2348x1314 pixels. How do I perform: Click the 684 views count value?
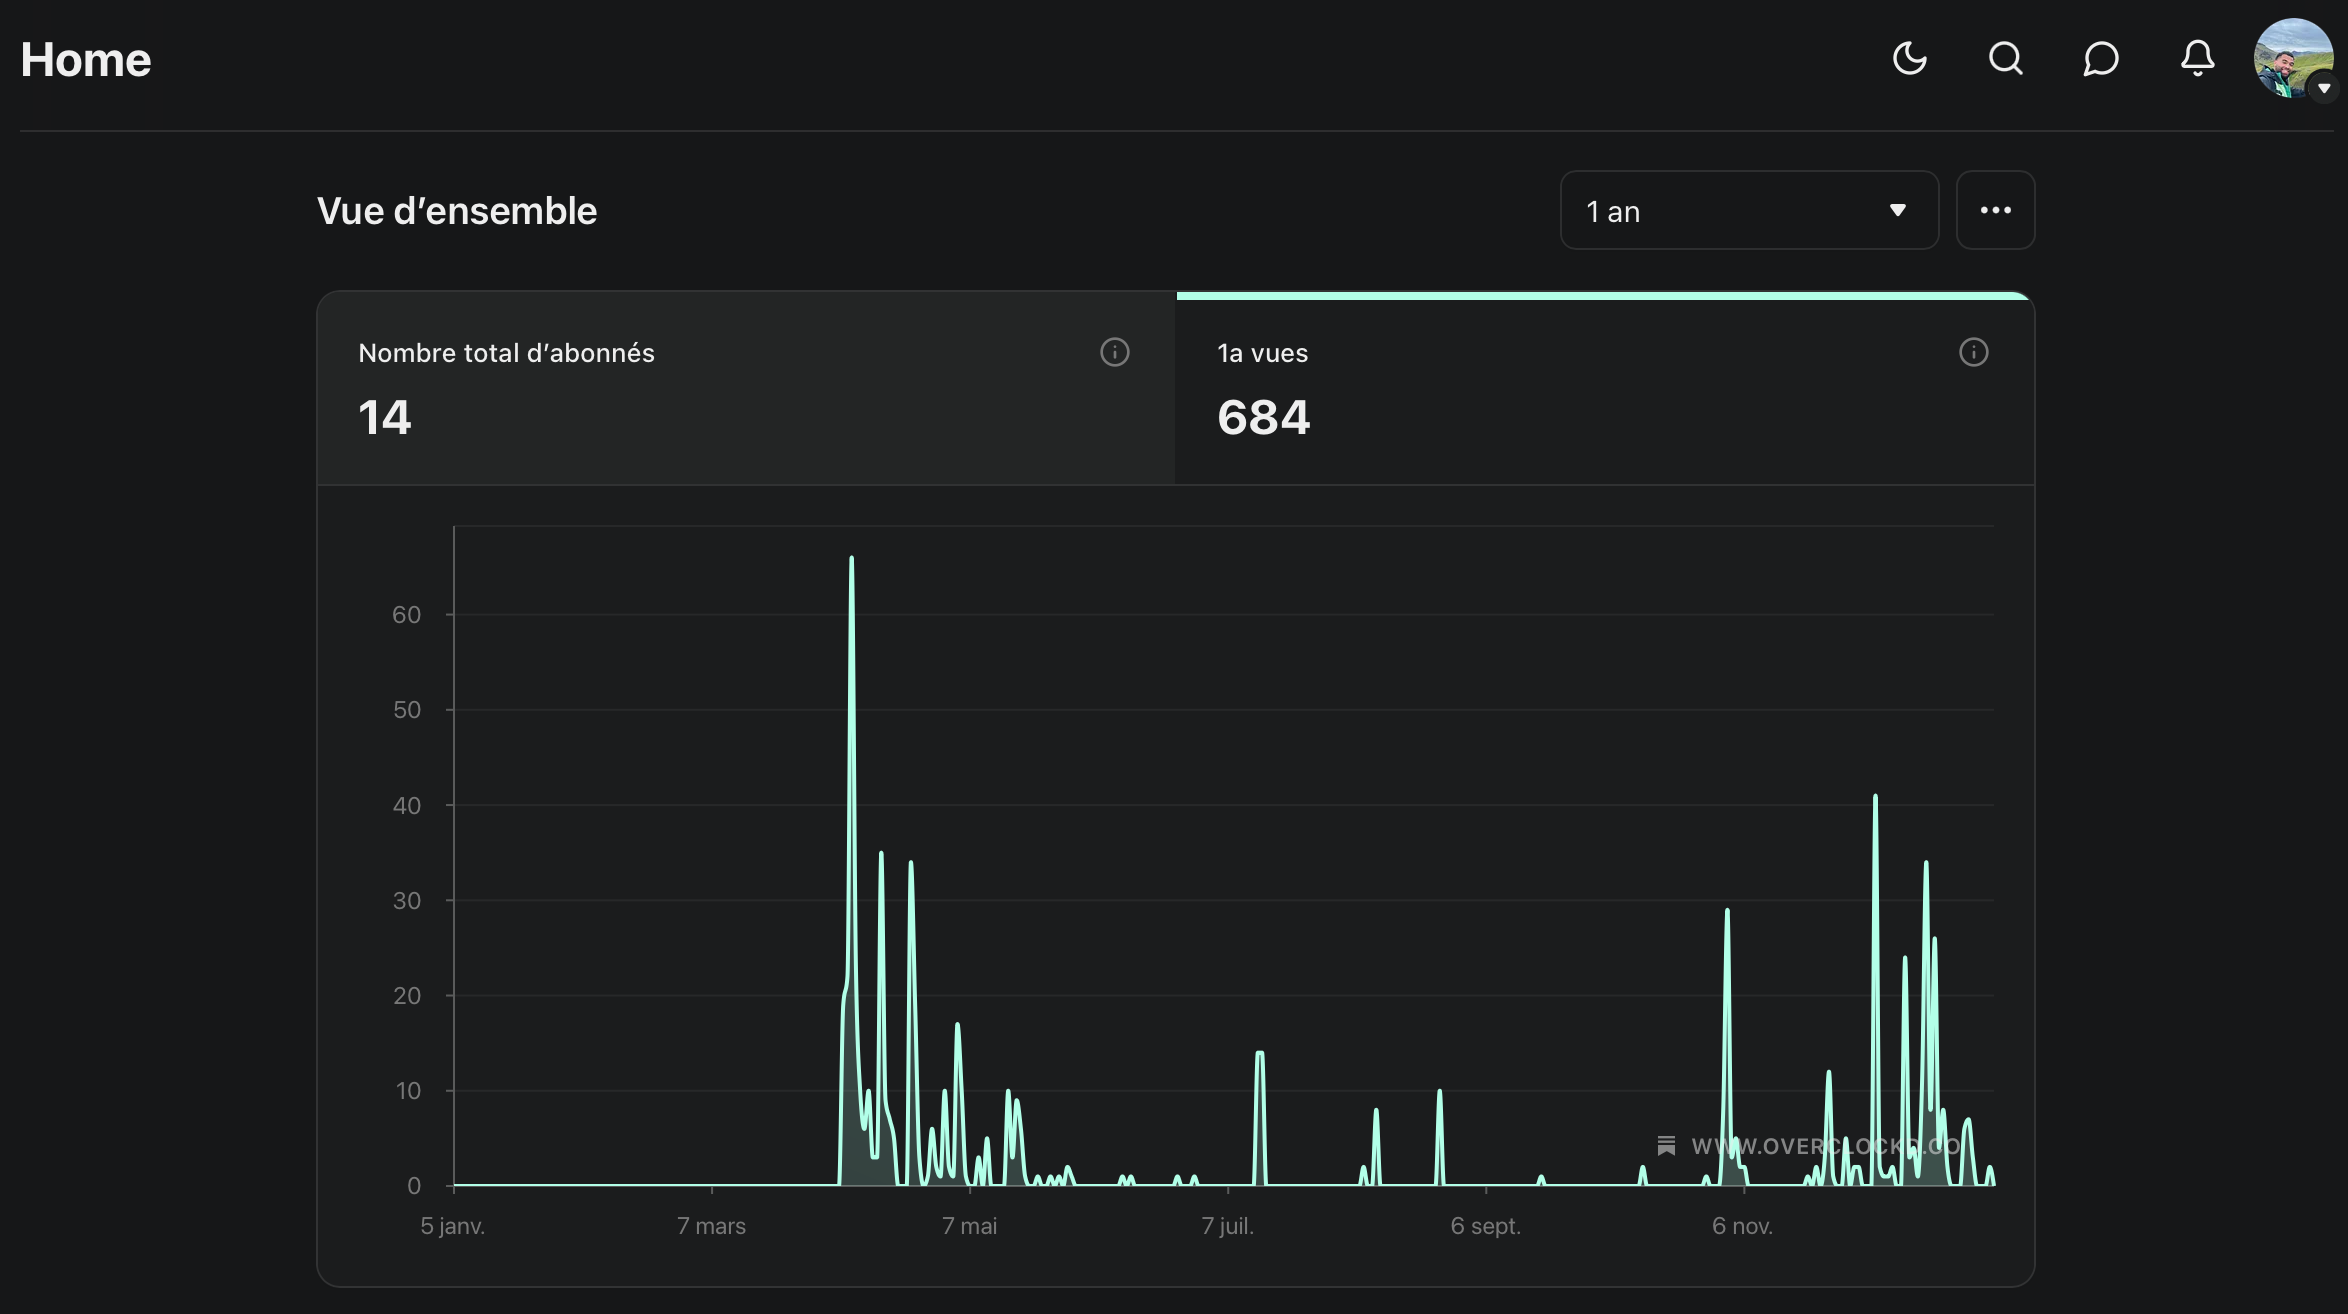click(1263, 418)
